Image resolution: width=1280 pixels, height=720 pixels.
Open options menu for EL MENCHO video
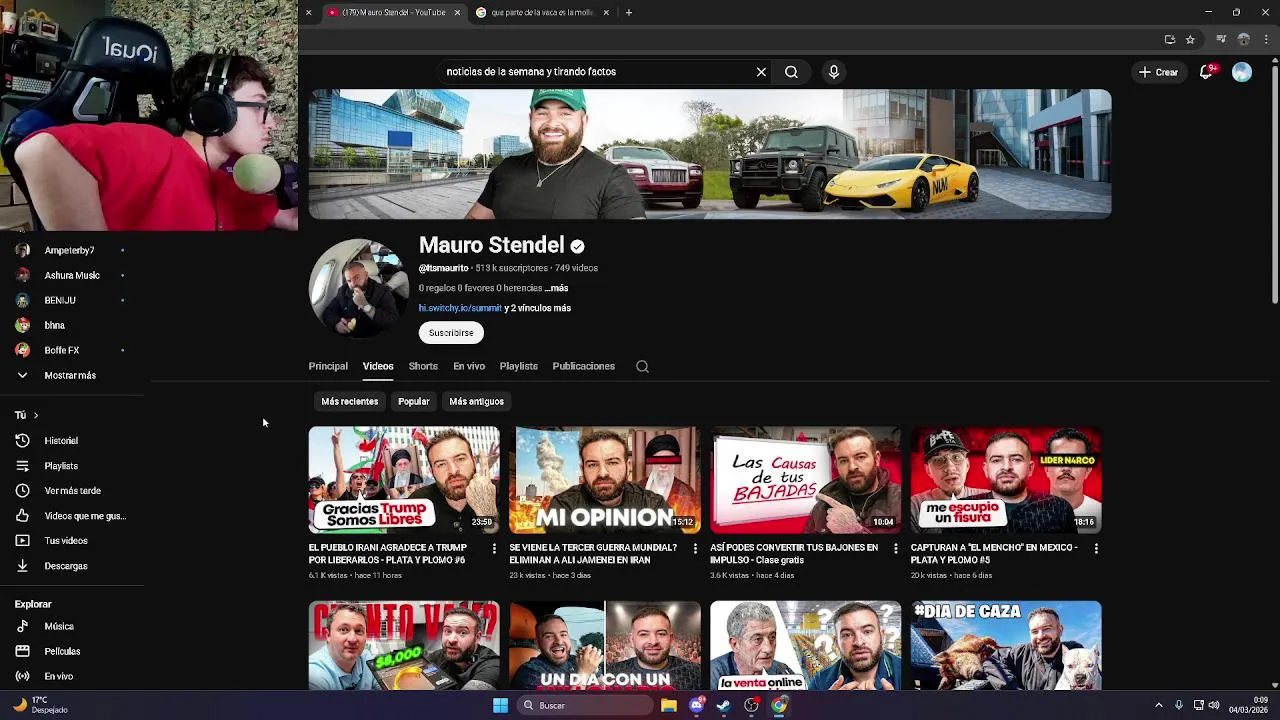click(1096, 549)
